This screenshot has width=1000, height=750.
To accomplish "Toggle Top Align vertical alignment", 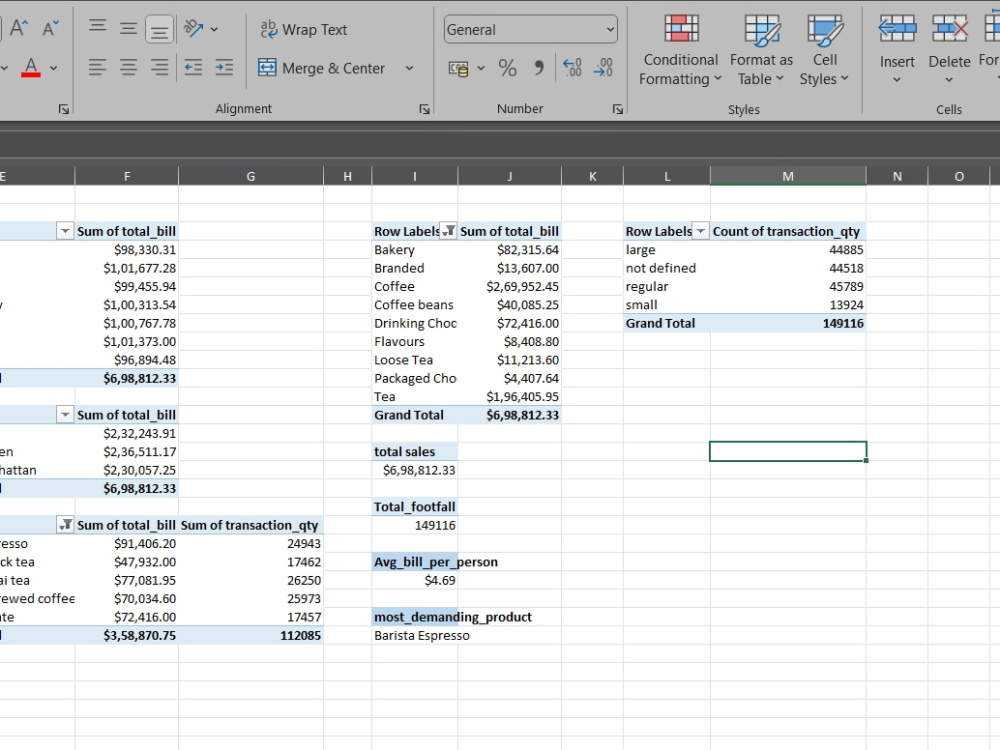I will (x=97, y=28).
